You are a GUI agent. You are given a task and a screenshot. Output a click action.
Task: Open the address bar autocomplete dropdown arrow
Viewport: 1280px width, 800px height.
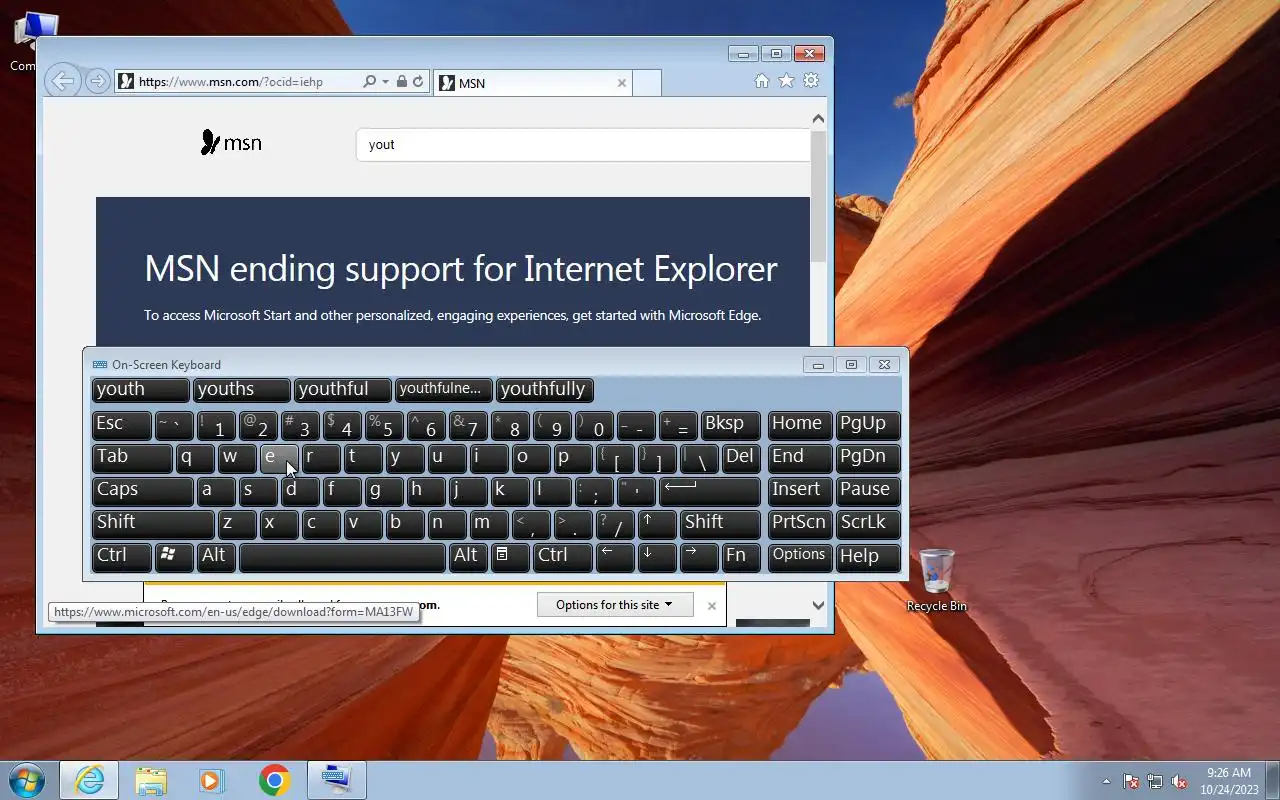tap(385, 81)
